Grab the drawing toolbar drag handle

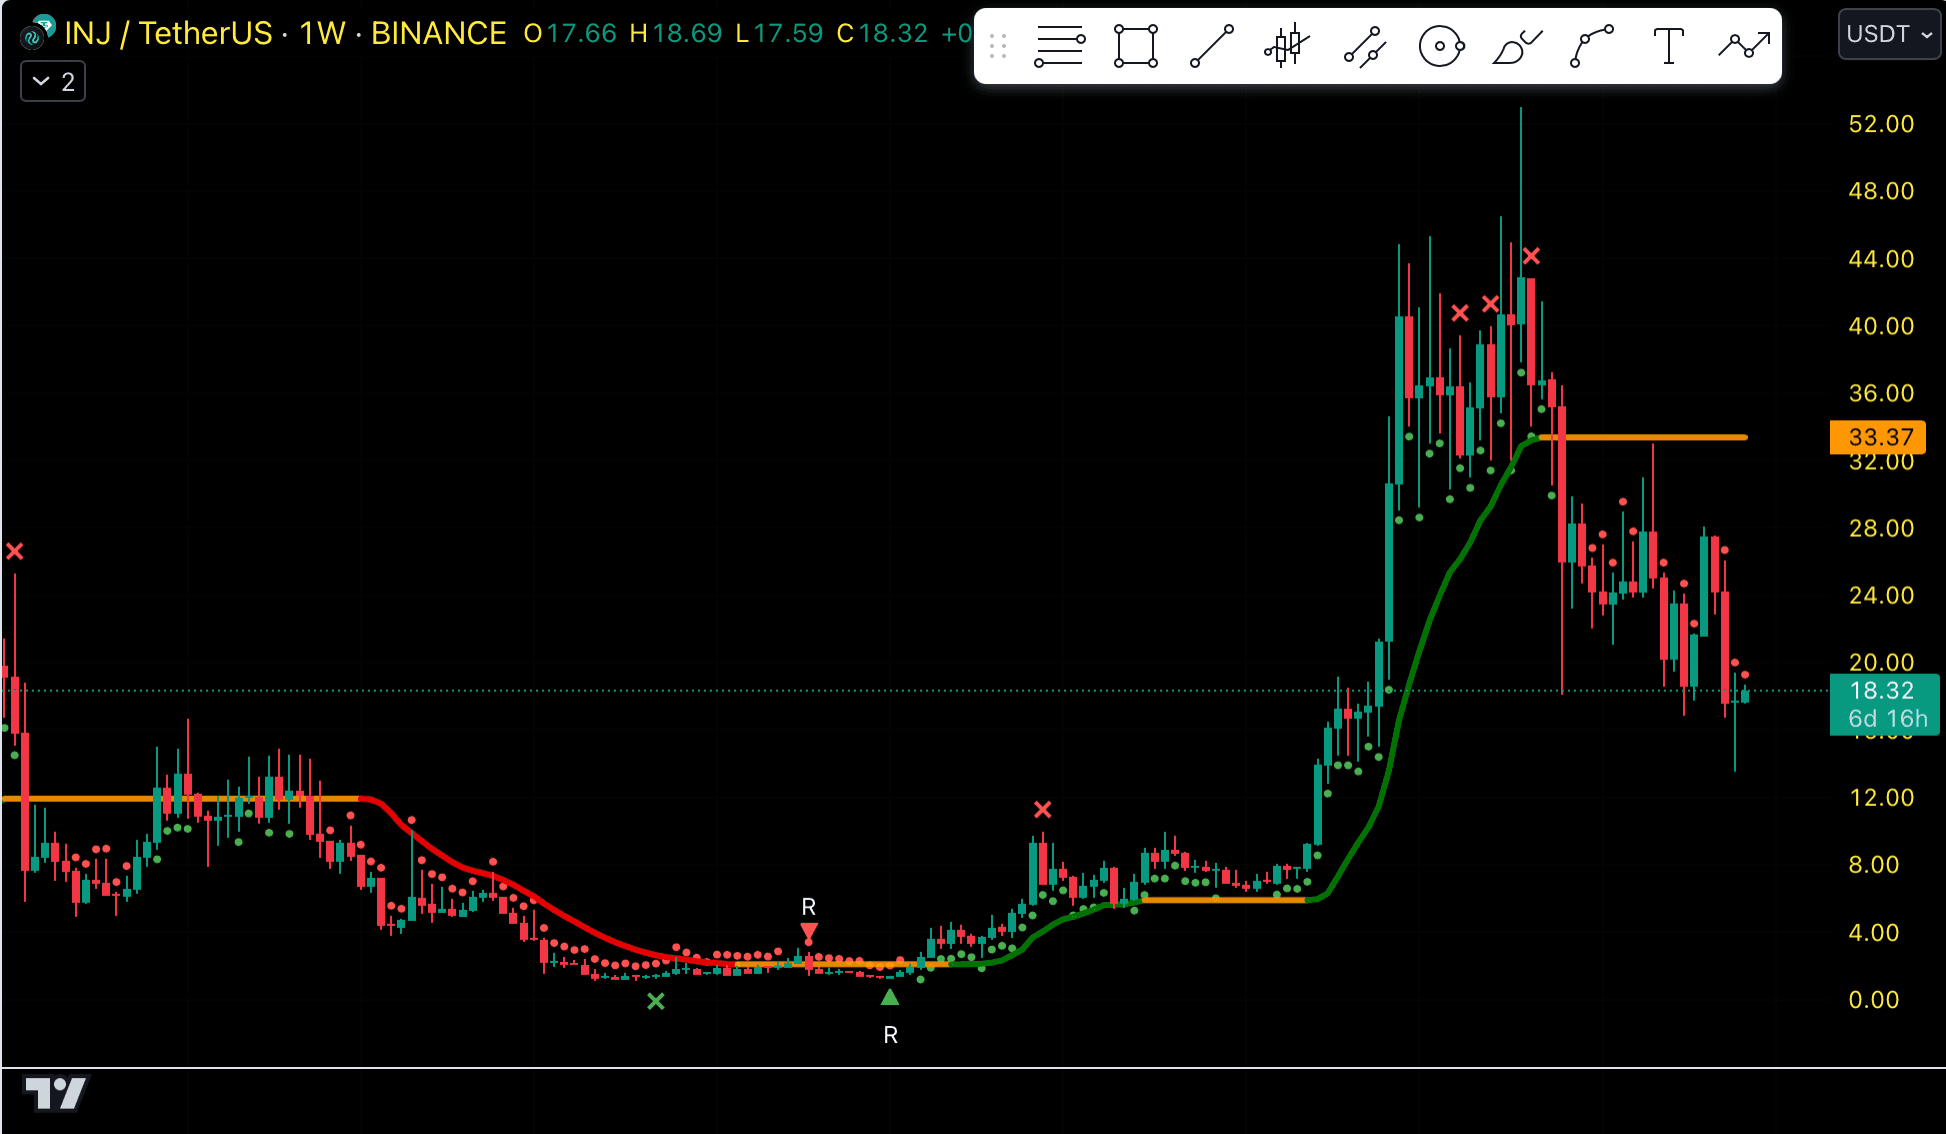tap(997, 46)
